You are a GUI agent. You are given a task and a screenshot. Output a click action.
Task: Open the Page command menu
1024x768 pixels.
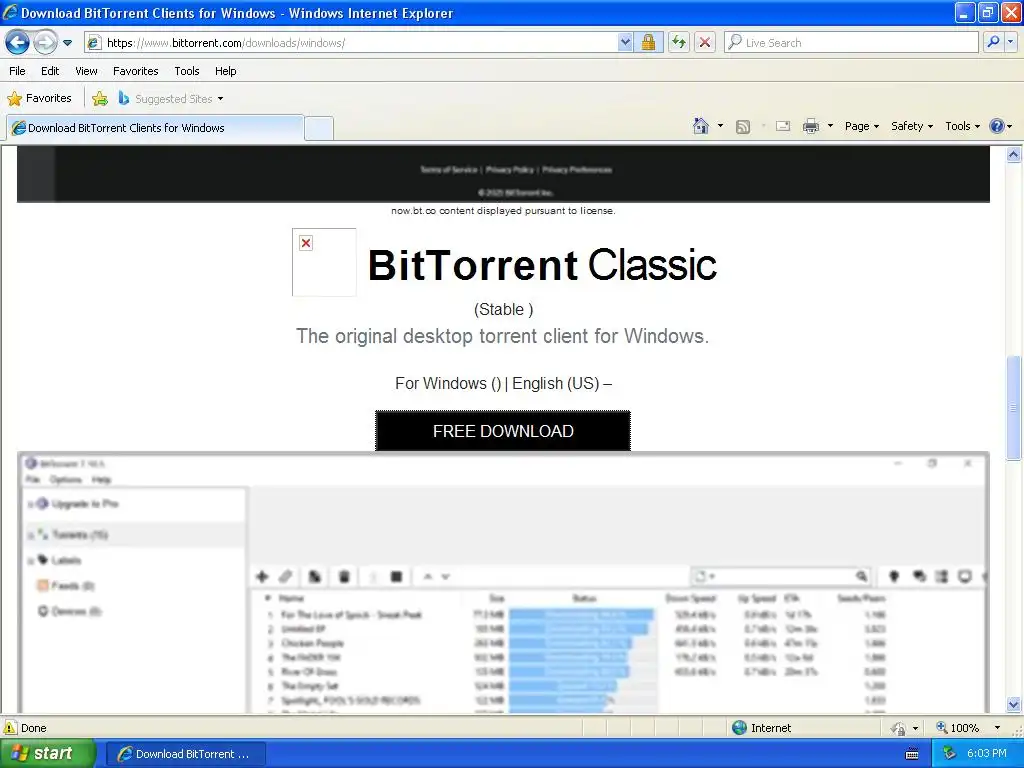pos(862,126)
